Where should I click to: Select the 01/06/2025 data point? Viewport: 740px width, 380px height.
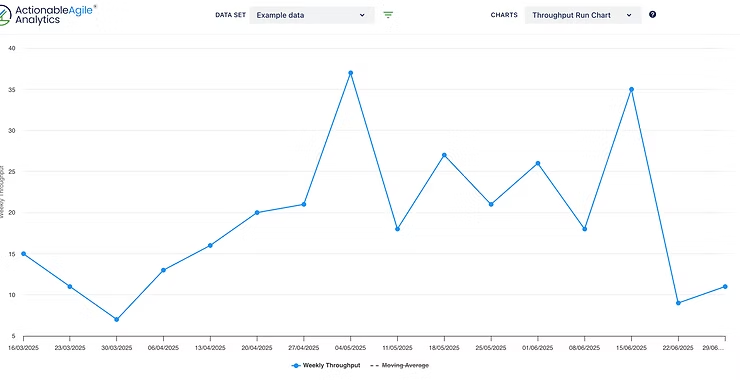[538, 163]
